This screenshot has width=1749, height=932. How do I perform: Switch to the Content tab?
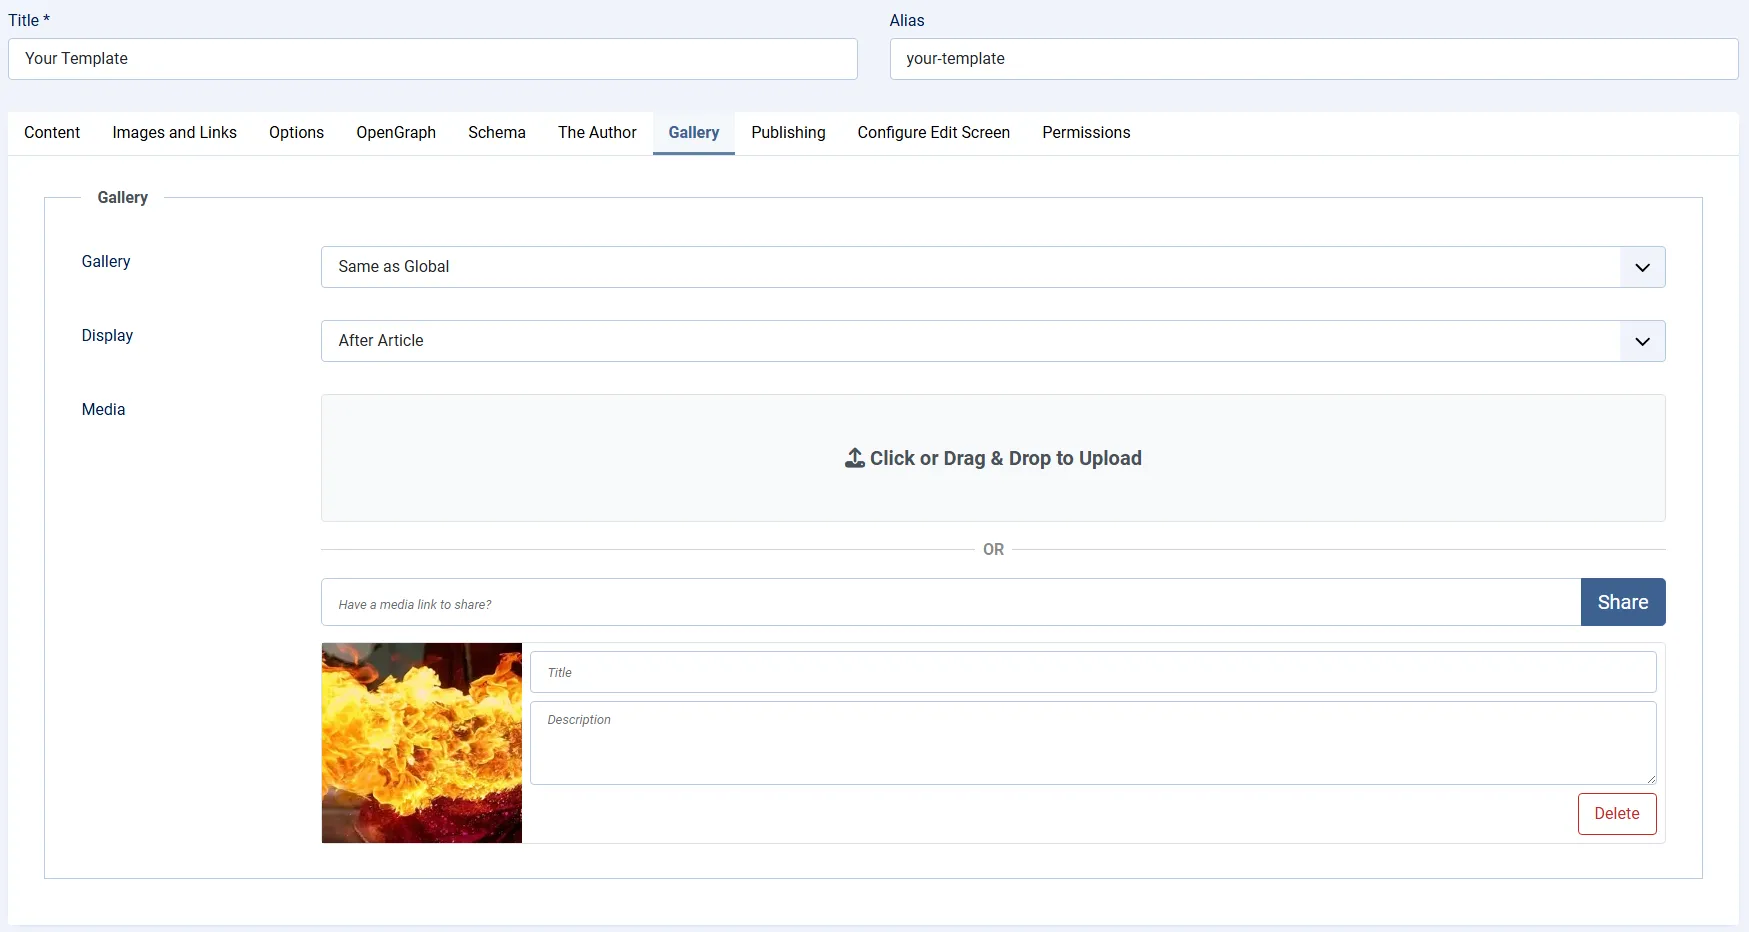(x=52, y=133)
